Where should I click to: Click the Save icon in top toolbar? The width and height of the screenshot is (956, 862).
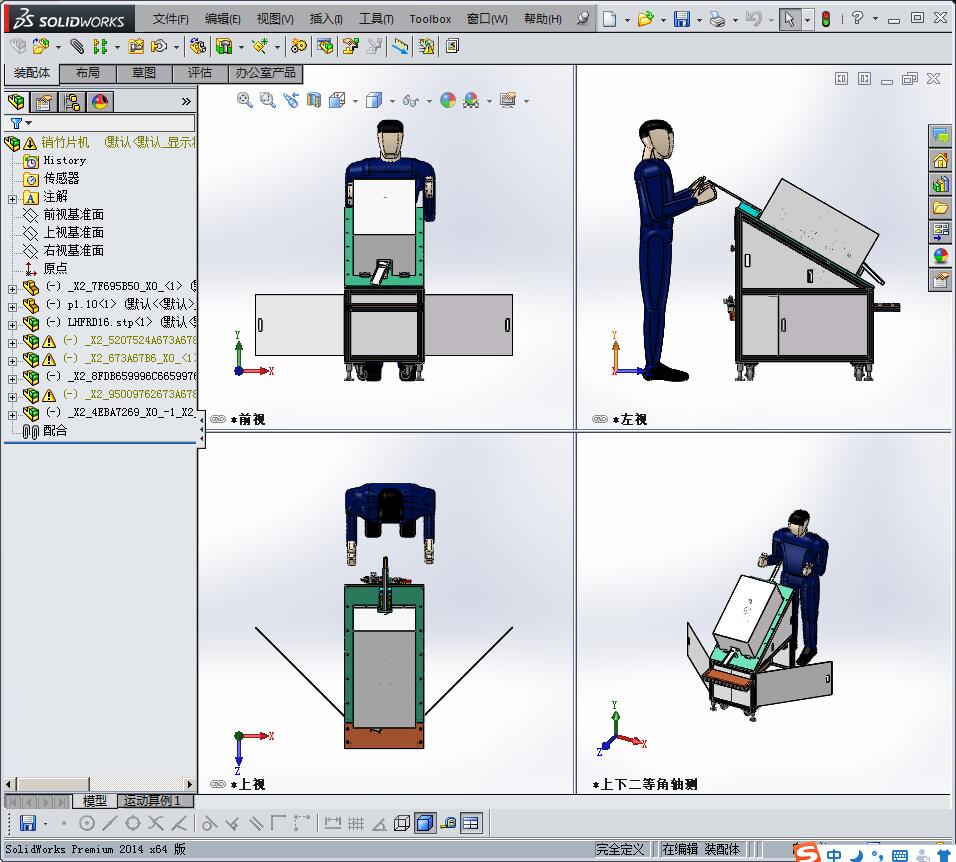(682, 19)
